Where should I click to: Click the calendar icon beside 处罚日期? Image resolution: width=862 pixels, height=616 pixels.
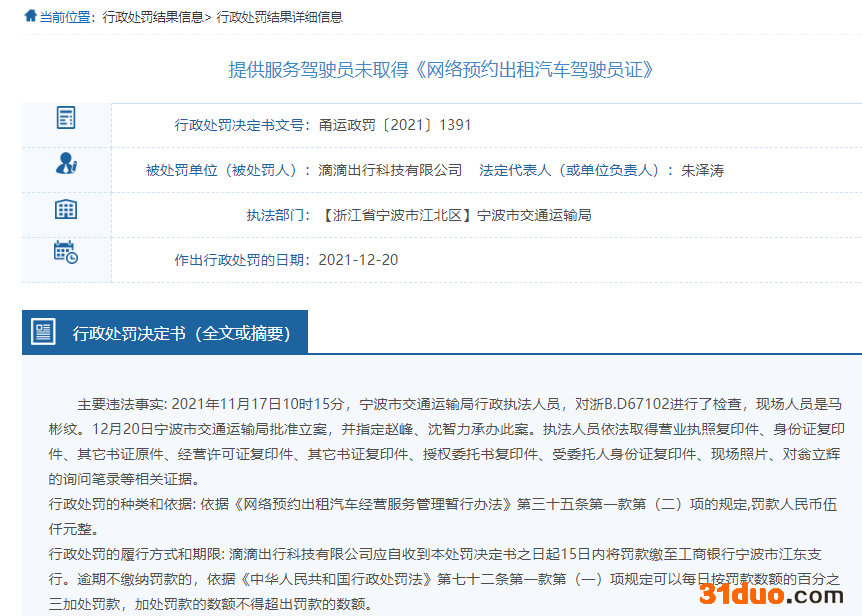pyautogui.click(x=66, y=252)
